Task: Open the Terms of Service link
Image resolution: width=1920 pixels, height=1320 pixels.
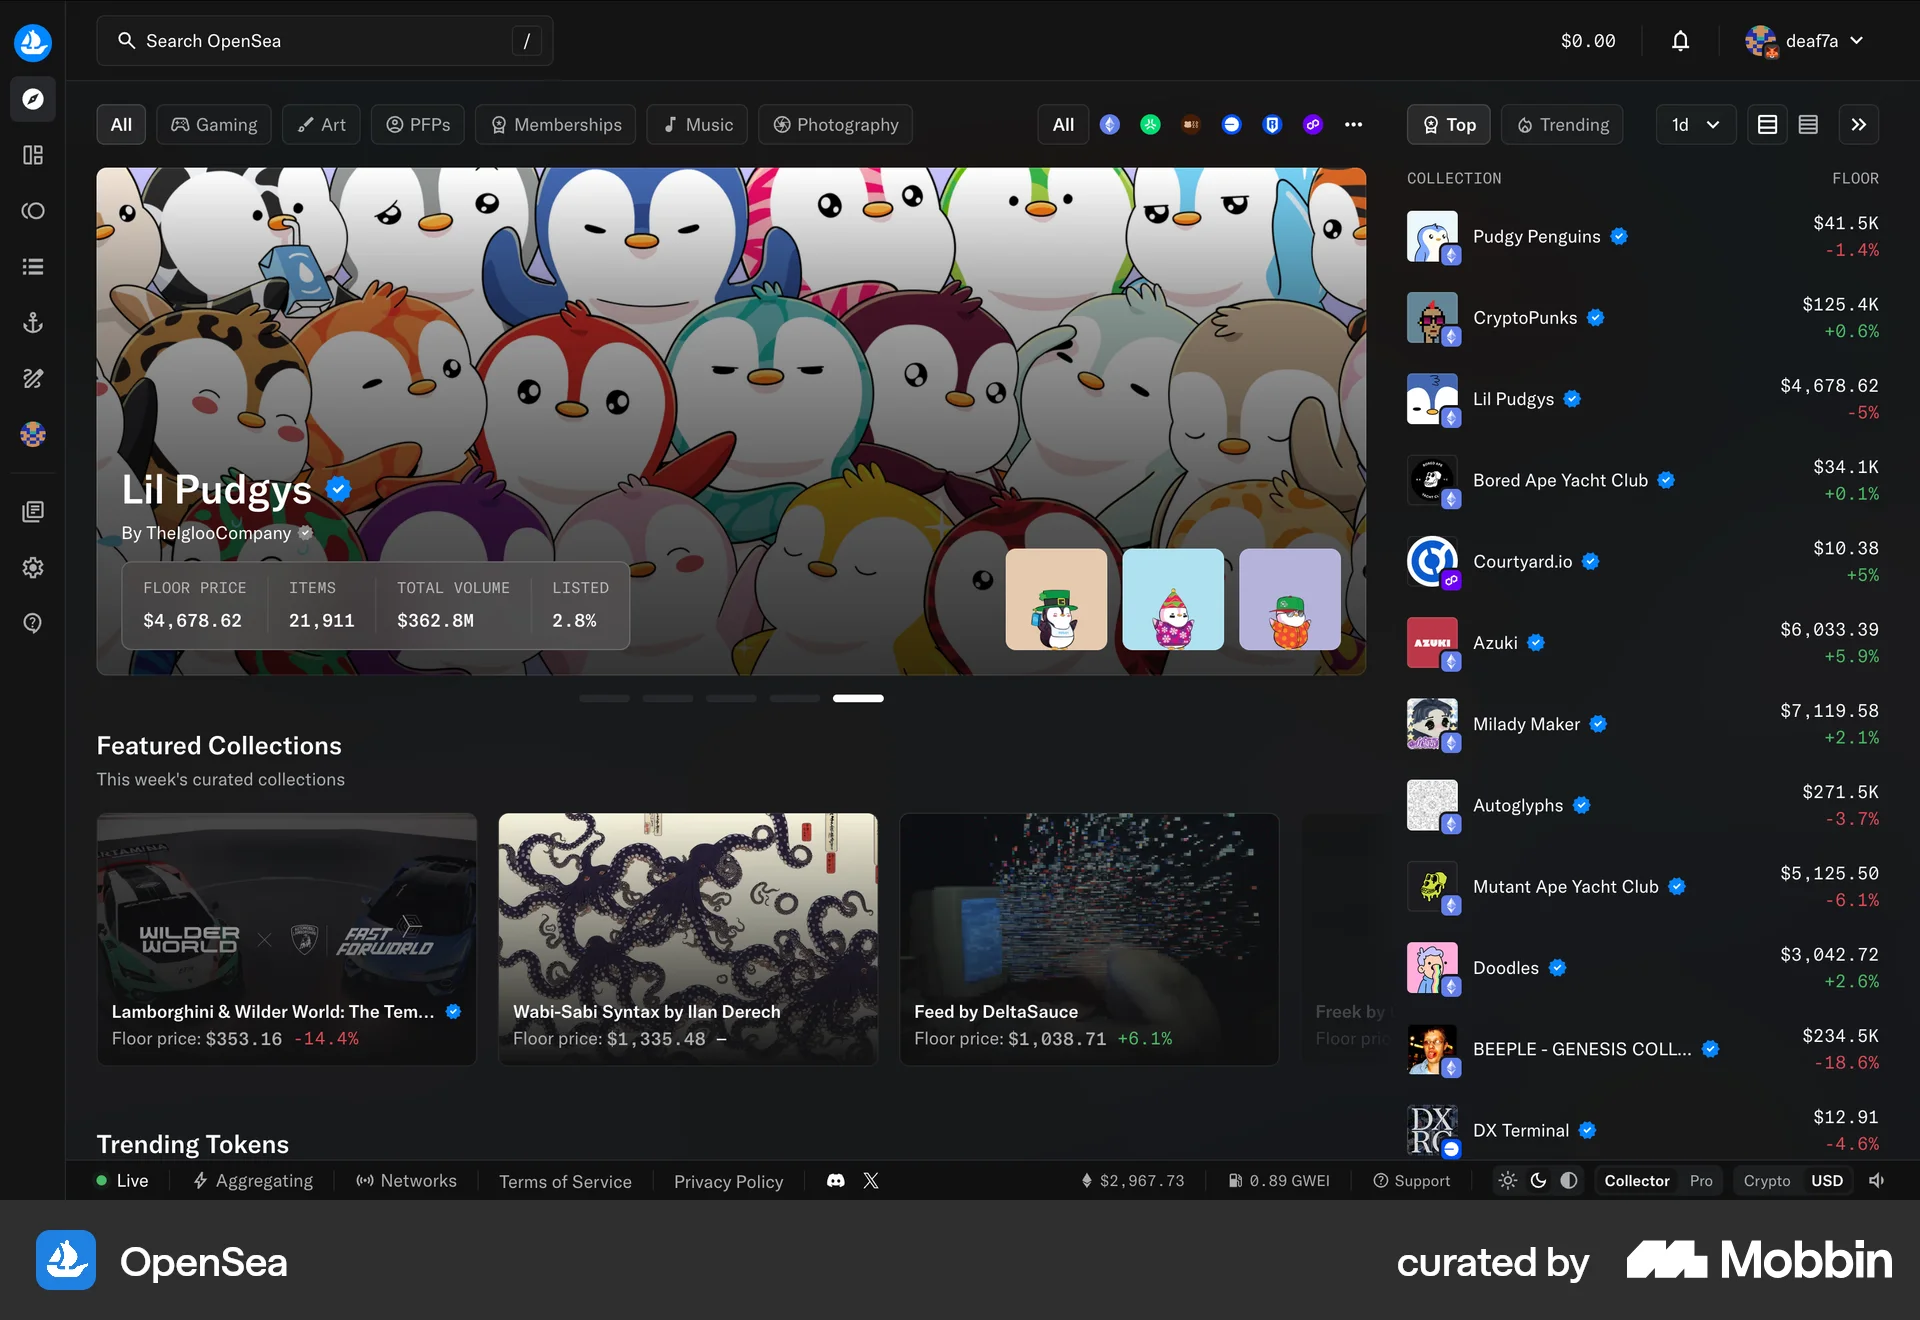Action: pos(565,1181)
